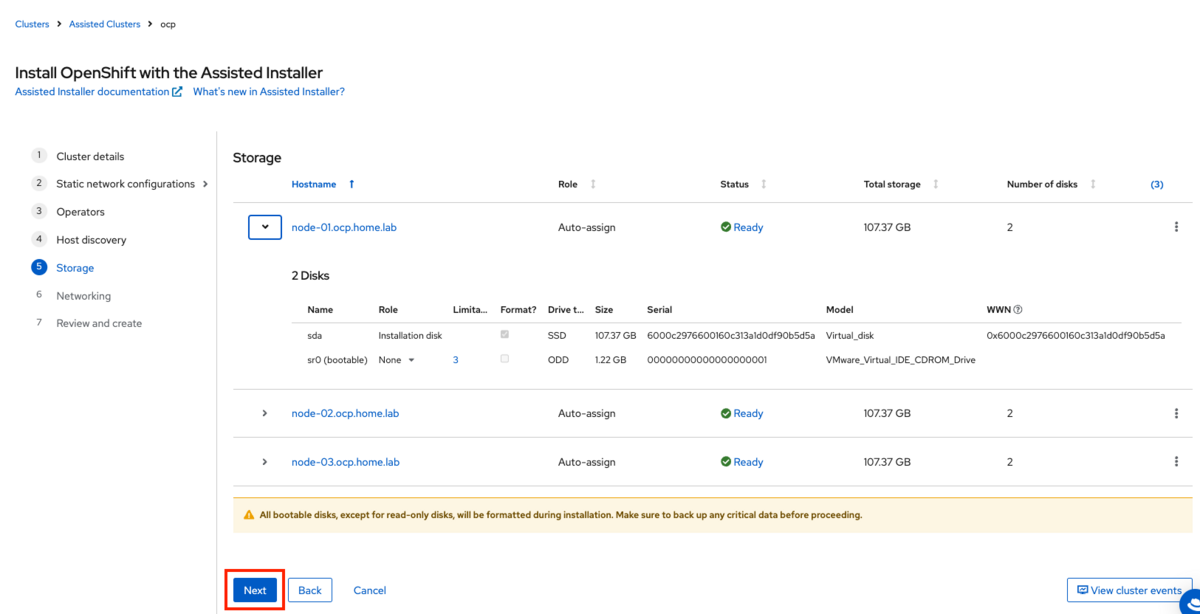Open kebab menu for node-02.ocp.home.lab

point(1176,413)
